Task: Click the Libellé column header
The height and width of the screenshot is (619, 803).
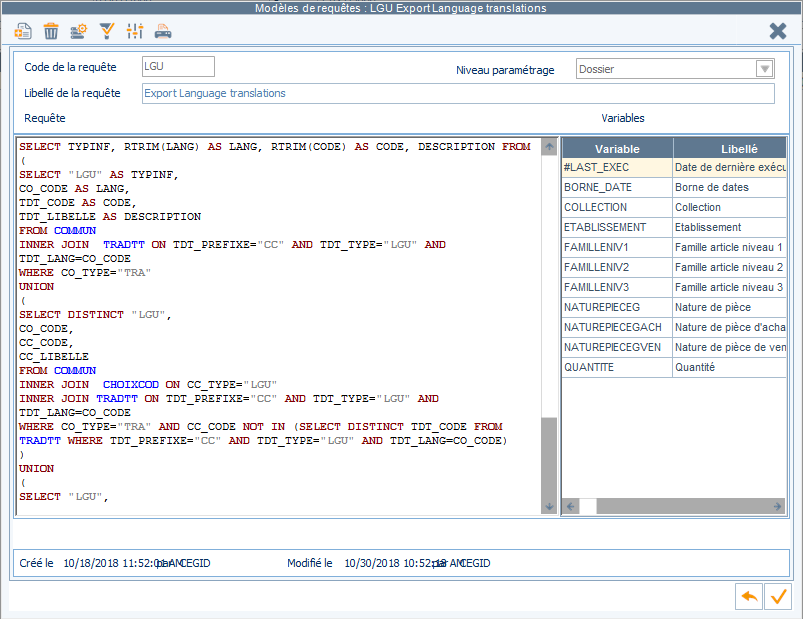Action: coord(729,149)
